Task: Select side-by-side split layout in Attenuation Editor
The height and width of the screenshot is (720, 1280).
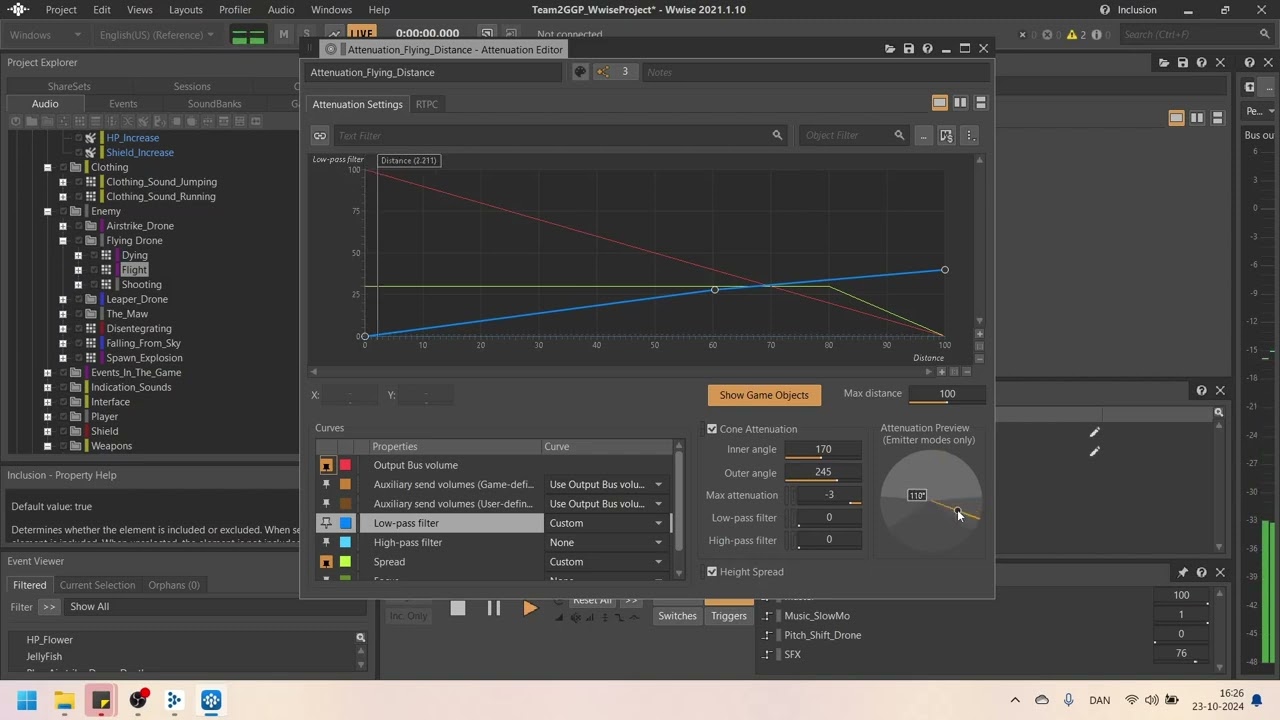Action: point(960,103)
